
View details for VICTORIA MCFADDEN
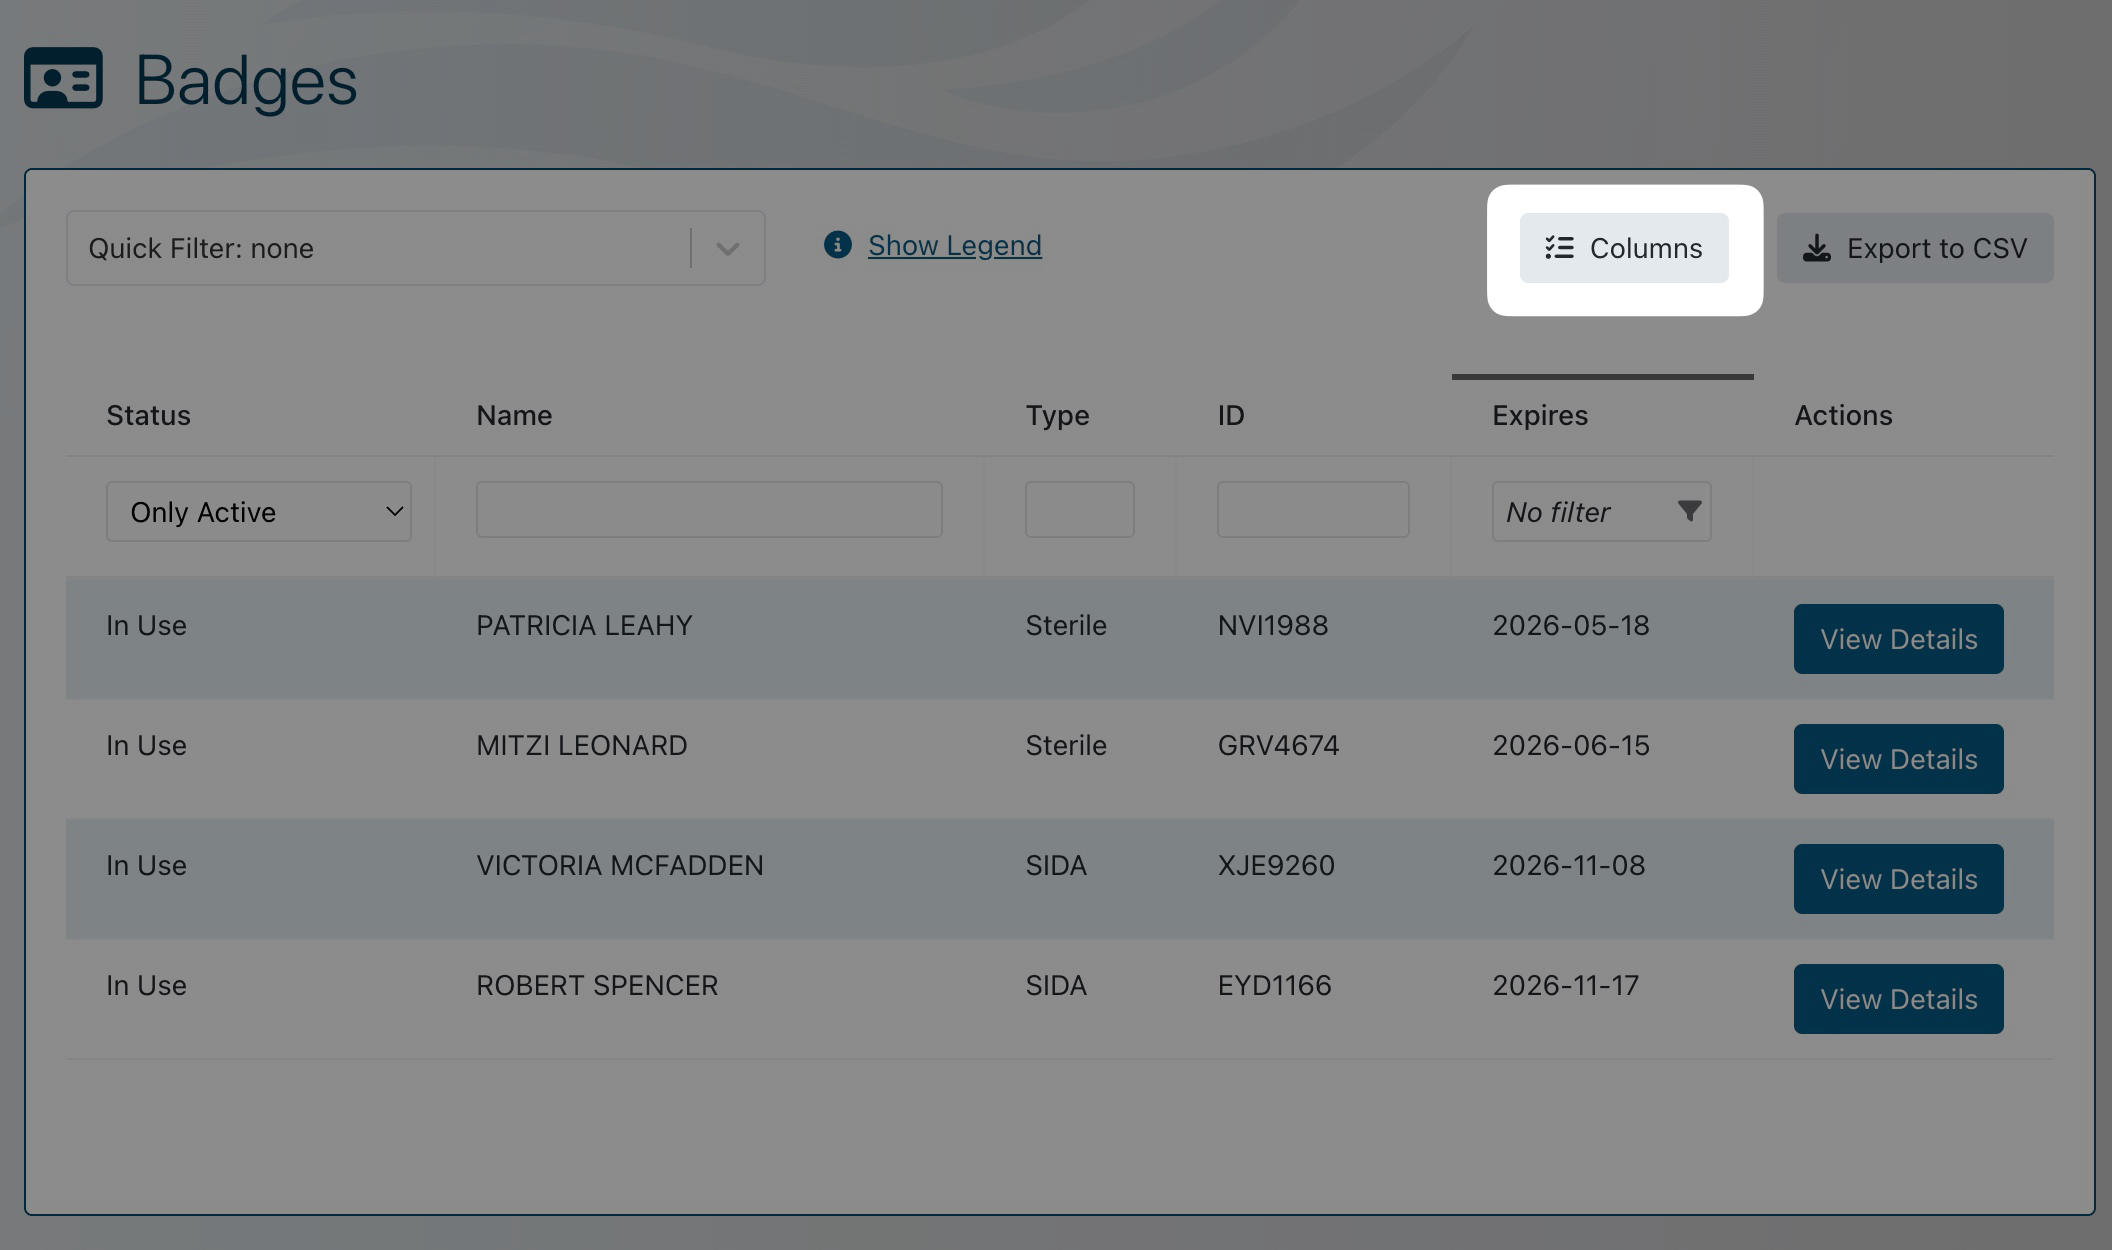[1897, 879]
